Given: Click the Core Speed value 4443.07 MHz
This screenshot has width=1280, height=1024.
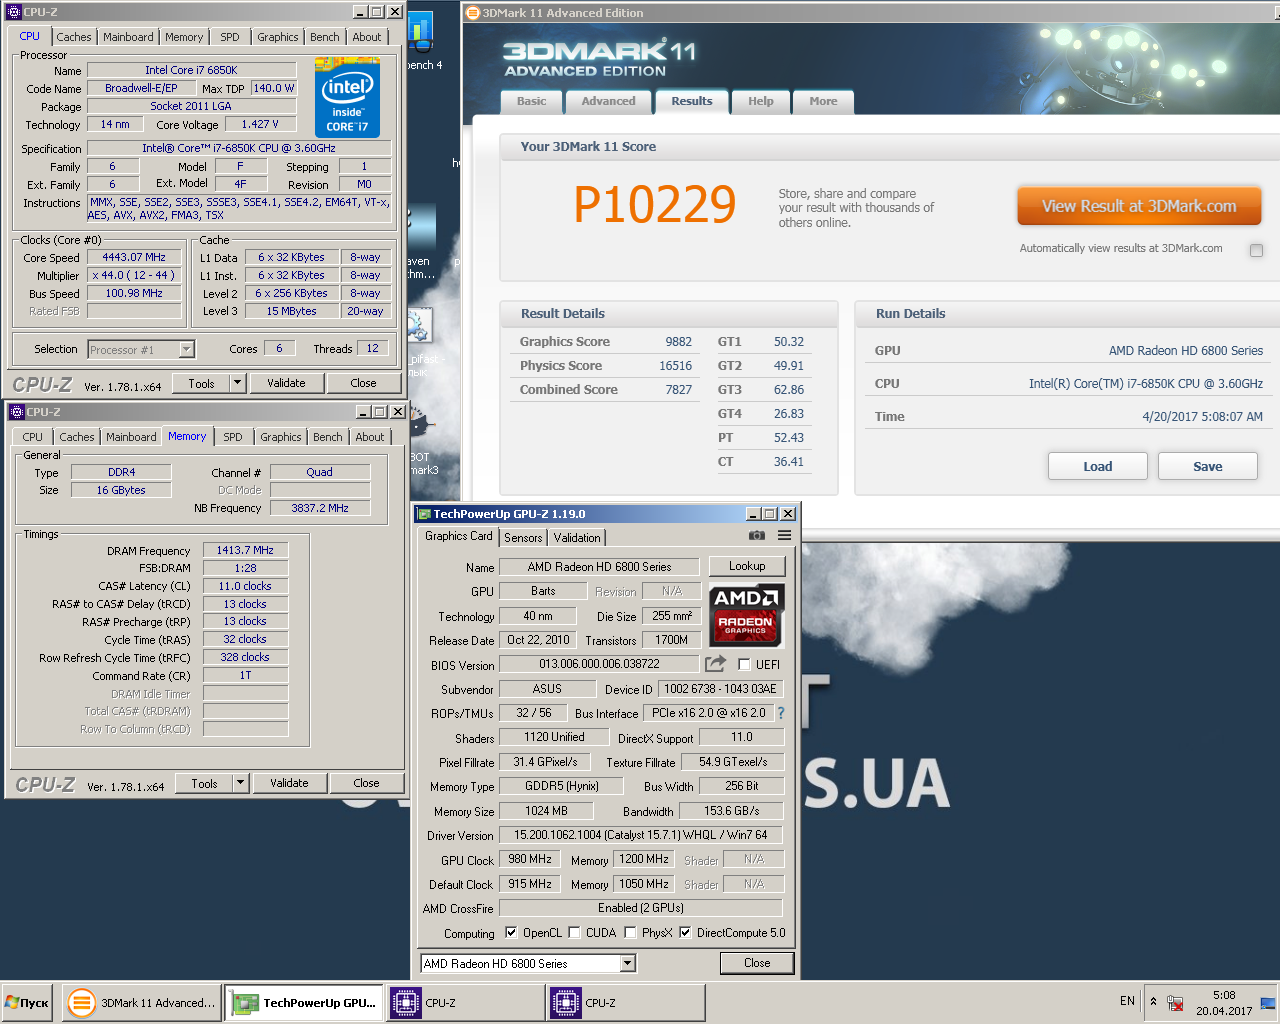Looking at the screenshot, I should click(x=134, y=257).
